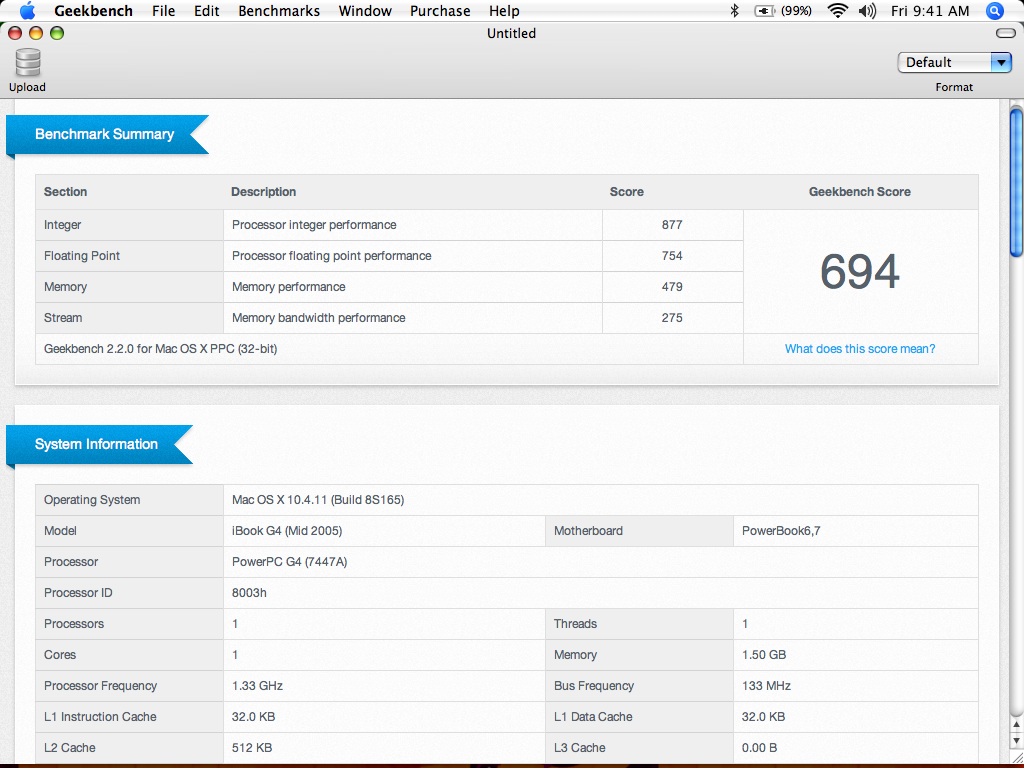This screenshot has width=1024, height=768.
Task: Click the 'L1 Instruction Cache' row label
Action: point(100,716)
